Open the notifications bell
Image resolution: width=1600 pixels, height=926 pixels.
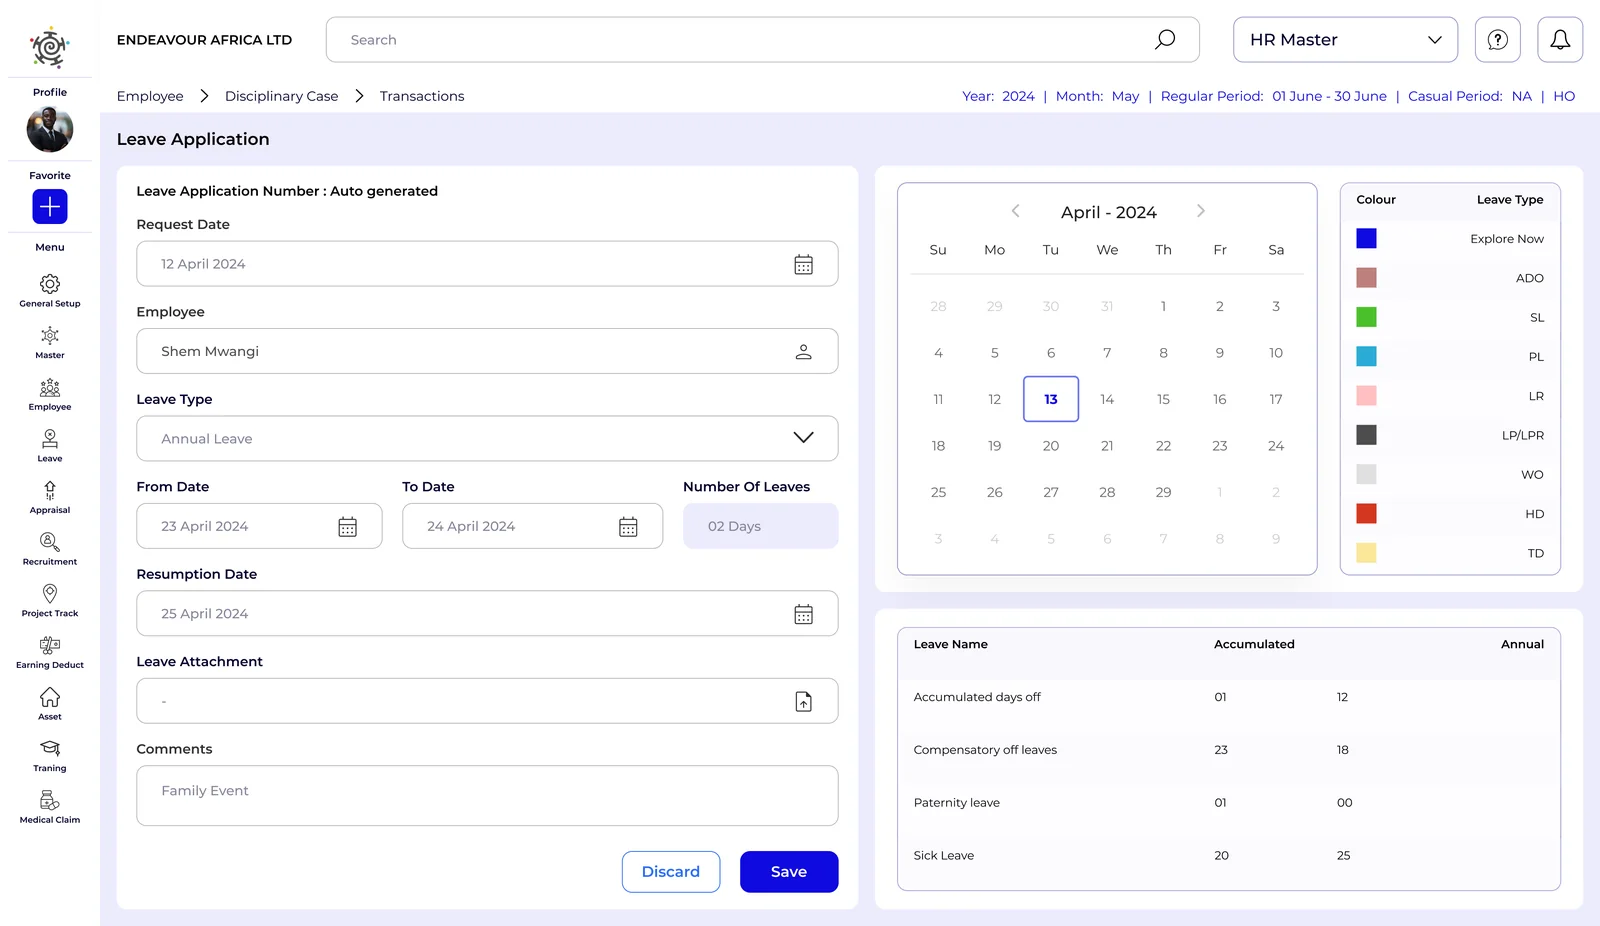coord(1560,40)
